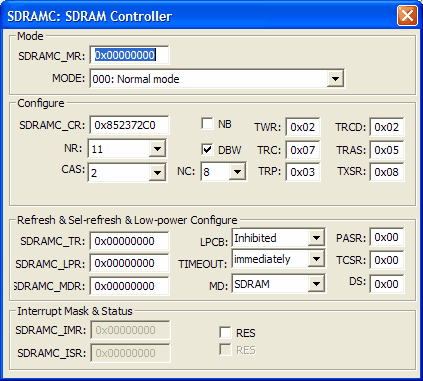The image size is (423, 381).
Task: Click the SDRAMC: SDRAM Controller title bar
Action: coord(200,16)
